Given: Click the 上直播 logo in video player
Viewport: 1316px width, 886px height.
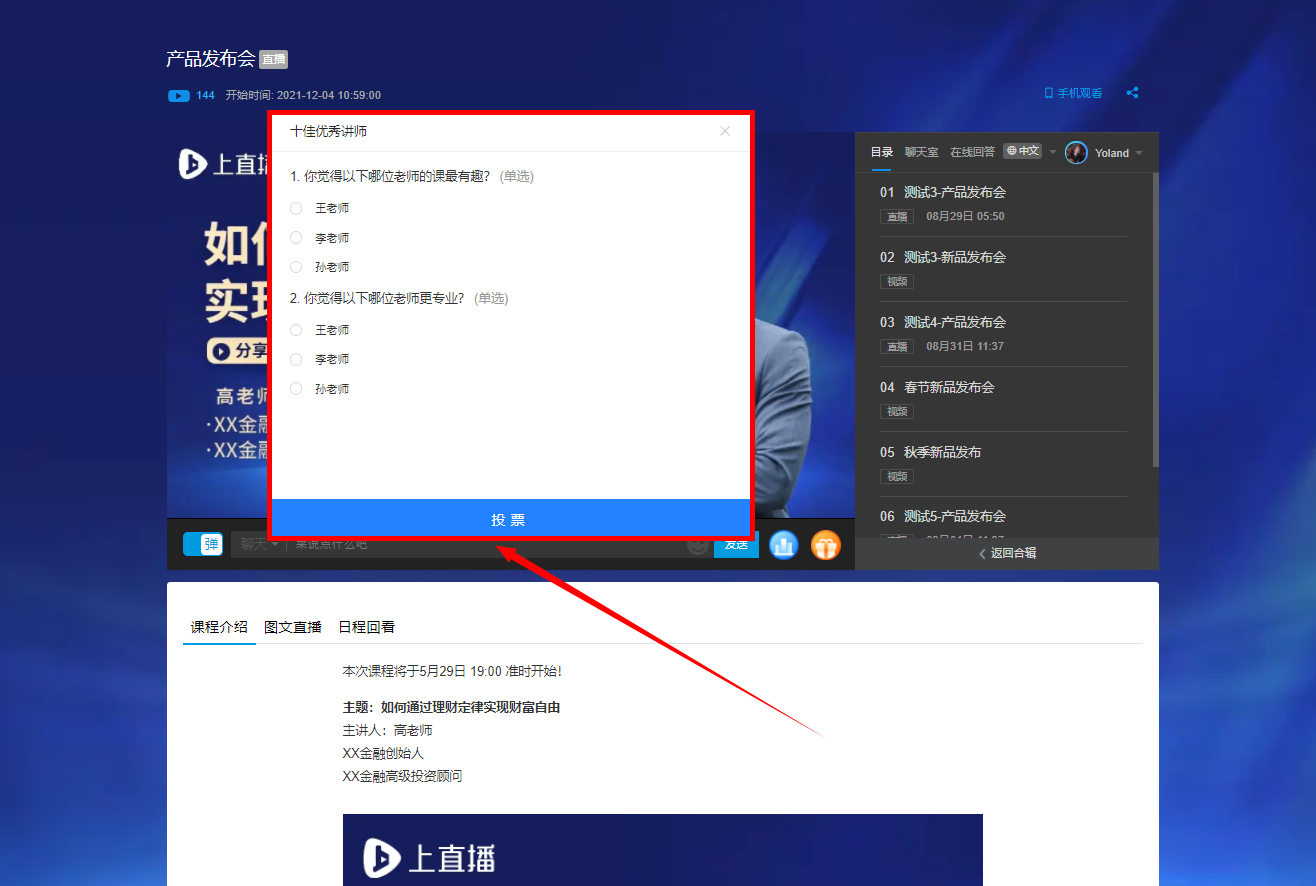Looking at the screenshot, I should tap(223, 164).
